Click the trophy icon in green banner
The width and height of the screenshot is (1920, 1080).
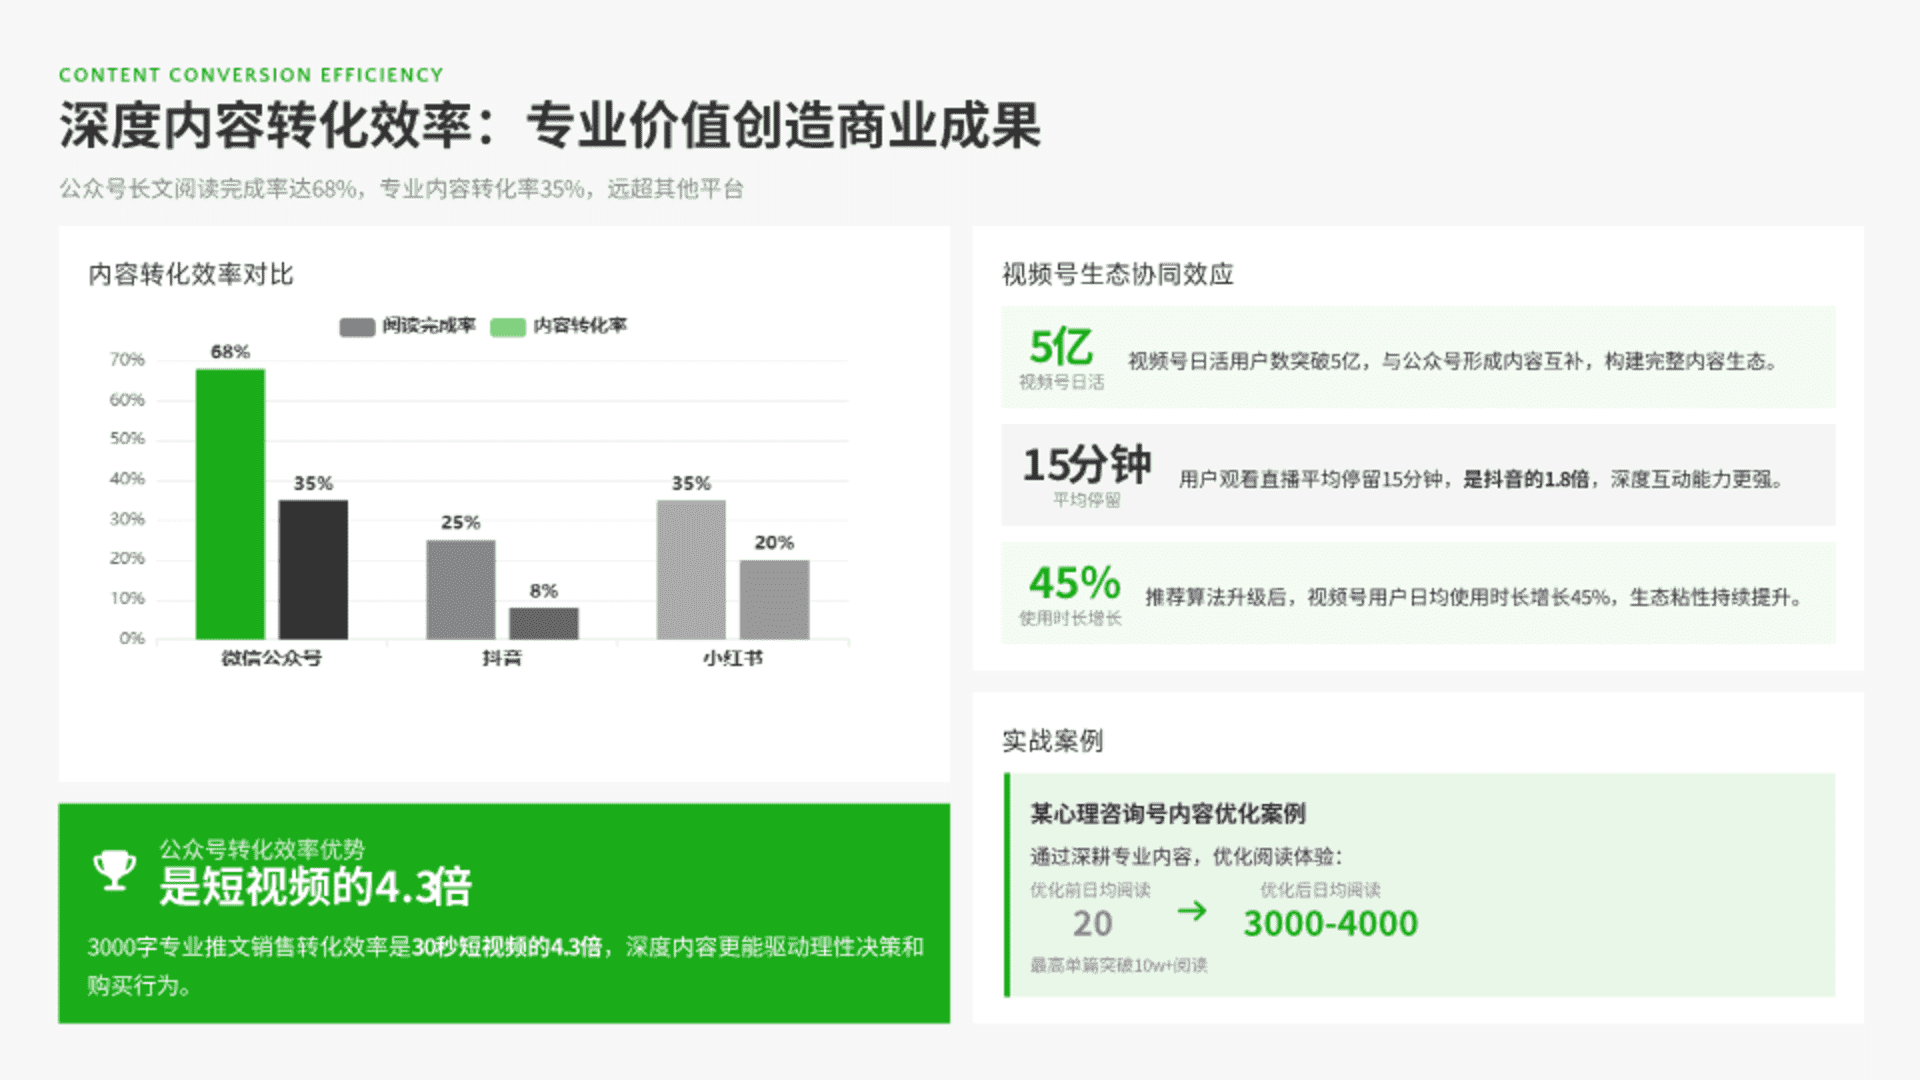114,869
